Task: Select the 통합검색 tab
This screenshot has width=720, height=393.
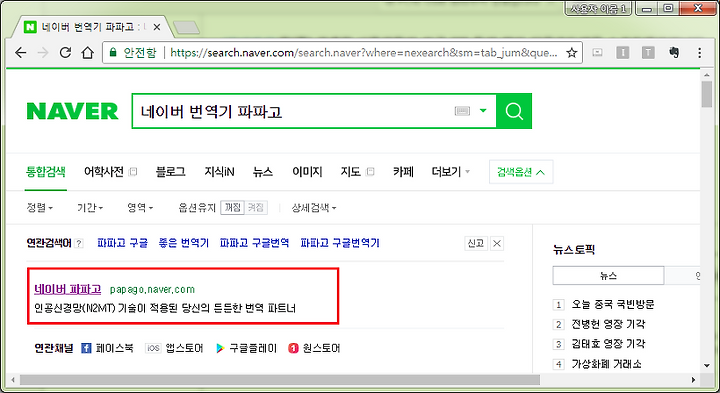Action: point(45,172)
